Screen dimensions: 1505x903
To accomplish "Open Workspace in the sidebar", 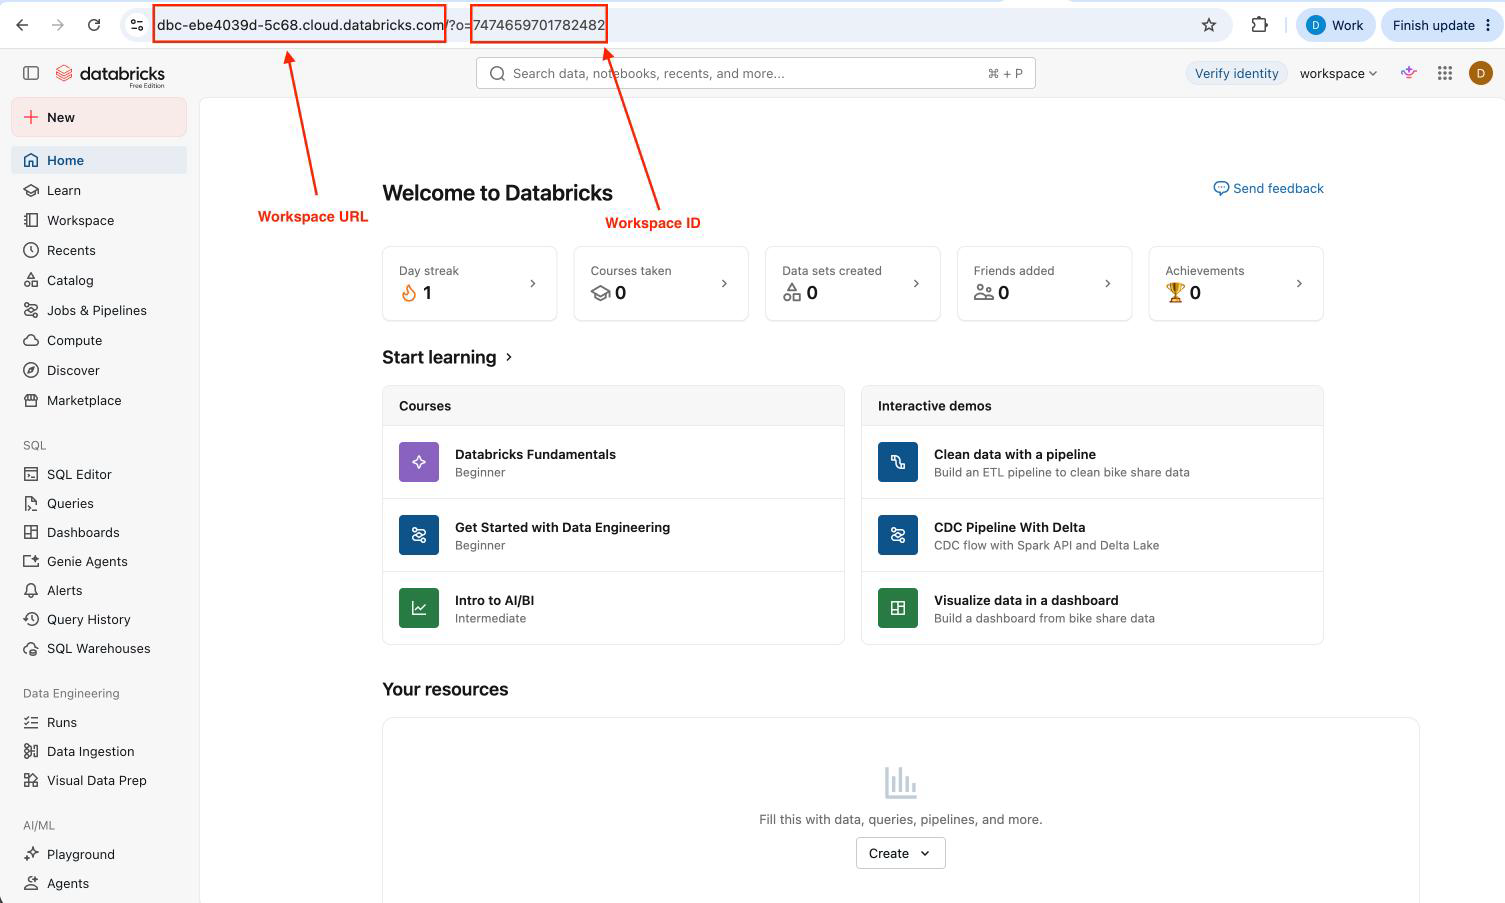I will coord(99,220).
